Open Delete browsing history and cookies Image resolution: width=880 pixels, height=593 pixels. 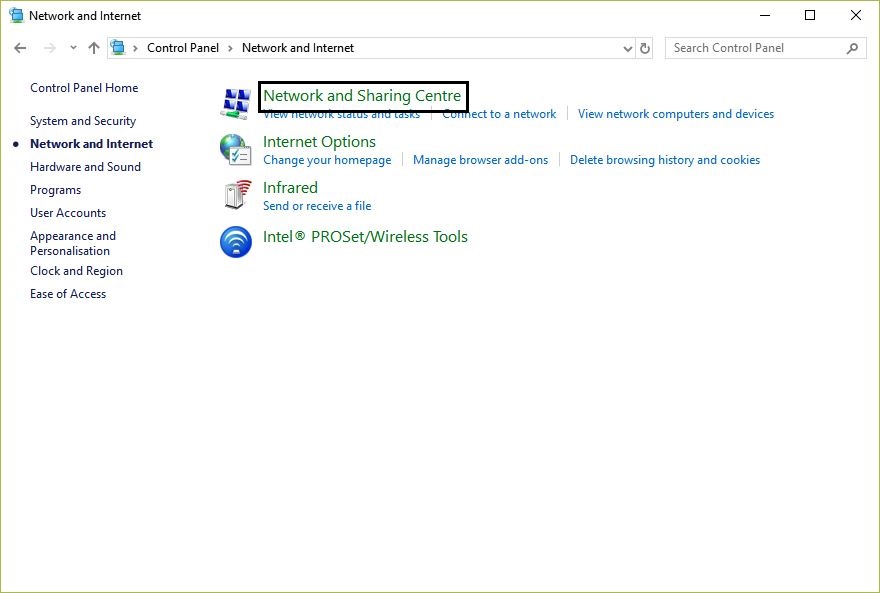(665, 159)
